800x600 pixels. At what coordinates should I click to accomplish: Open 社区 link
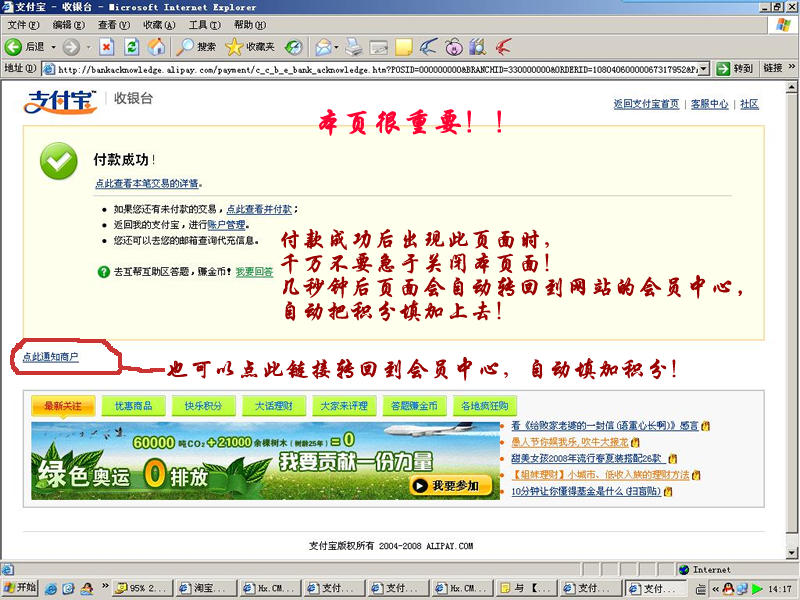(x=749, y=104)
